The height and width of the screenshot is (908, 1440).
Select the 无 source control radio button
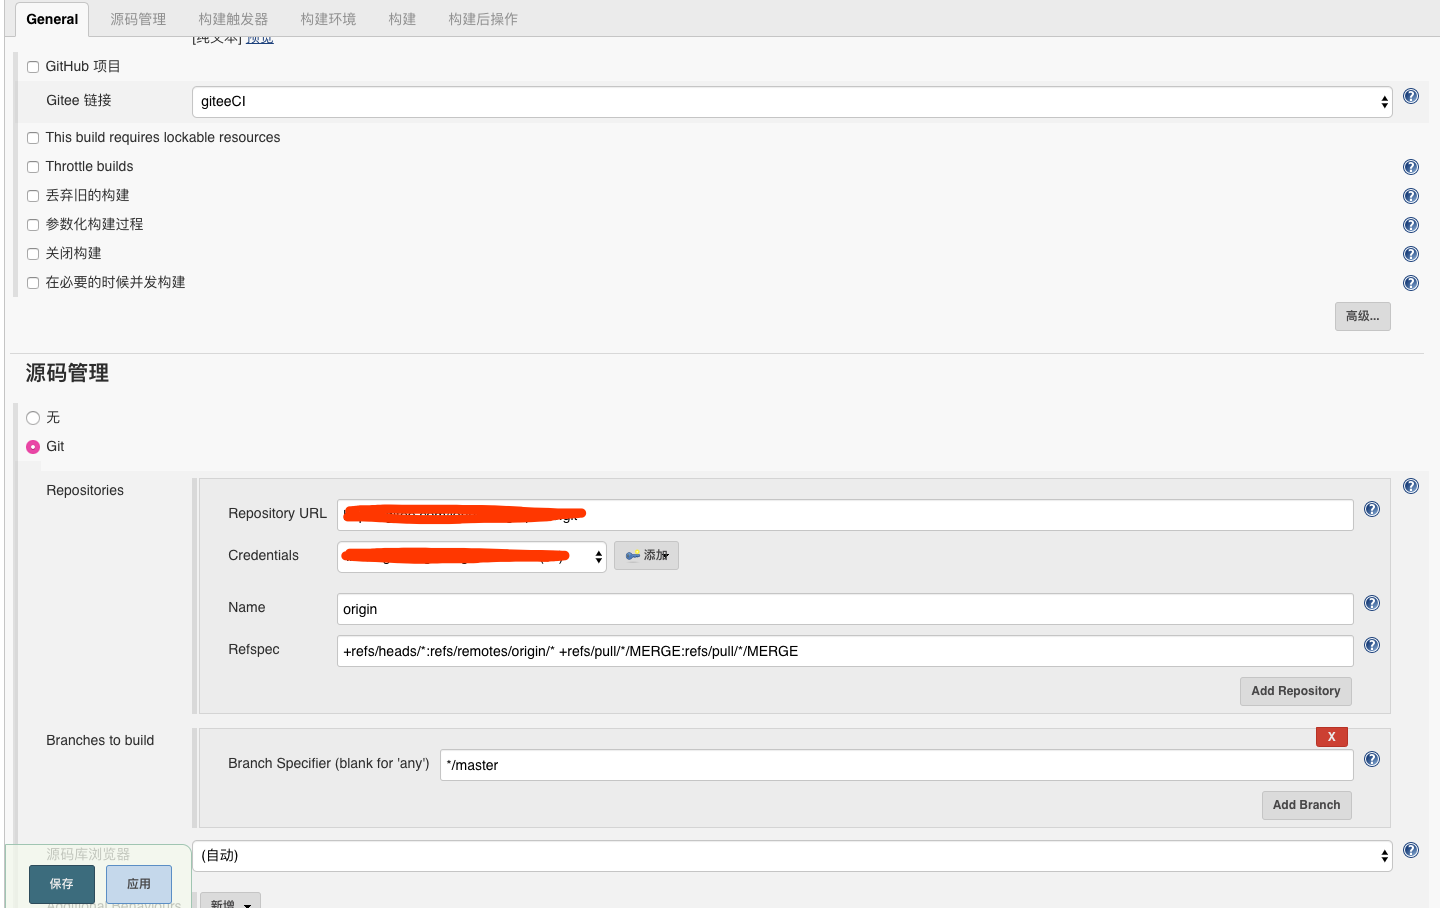coord(33,418)
